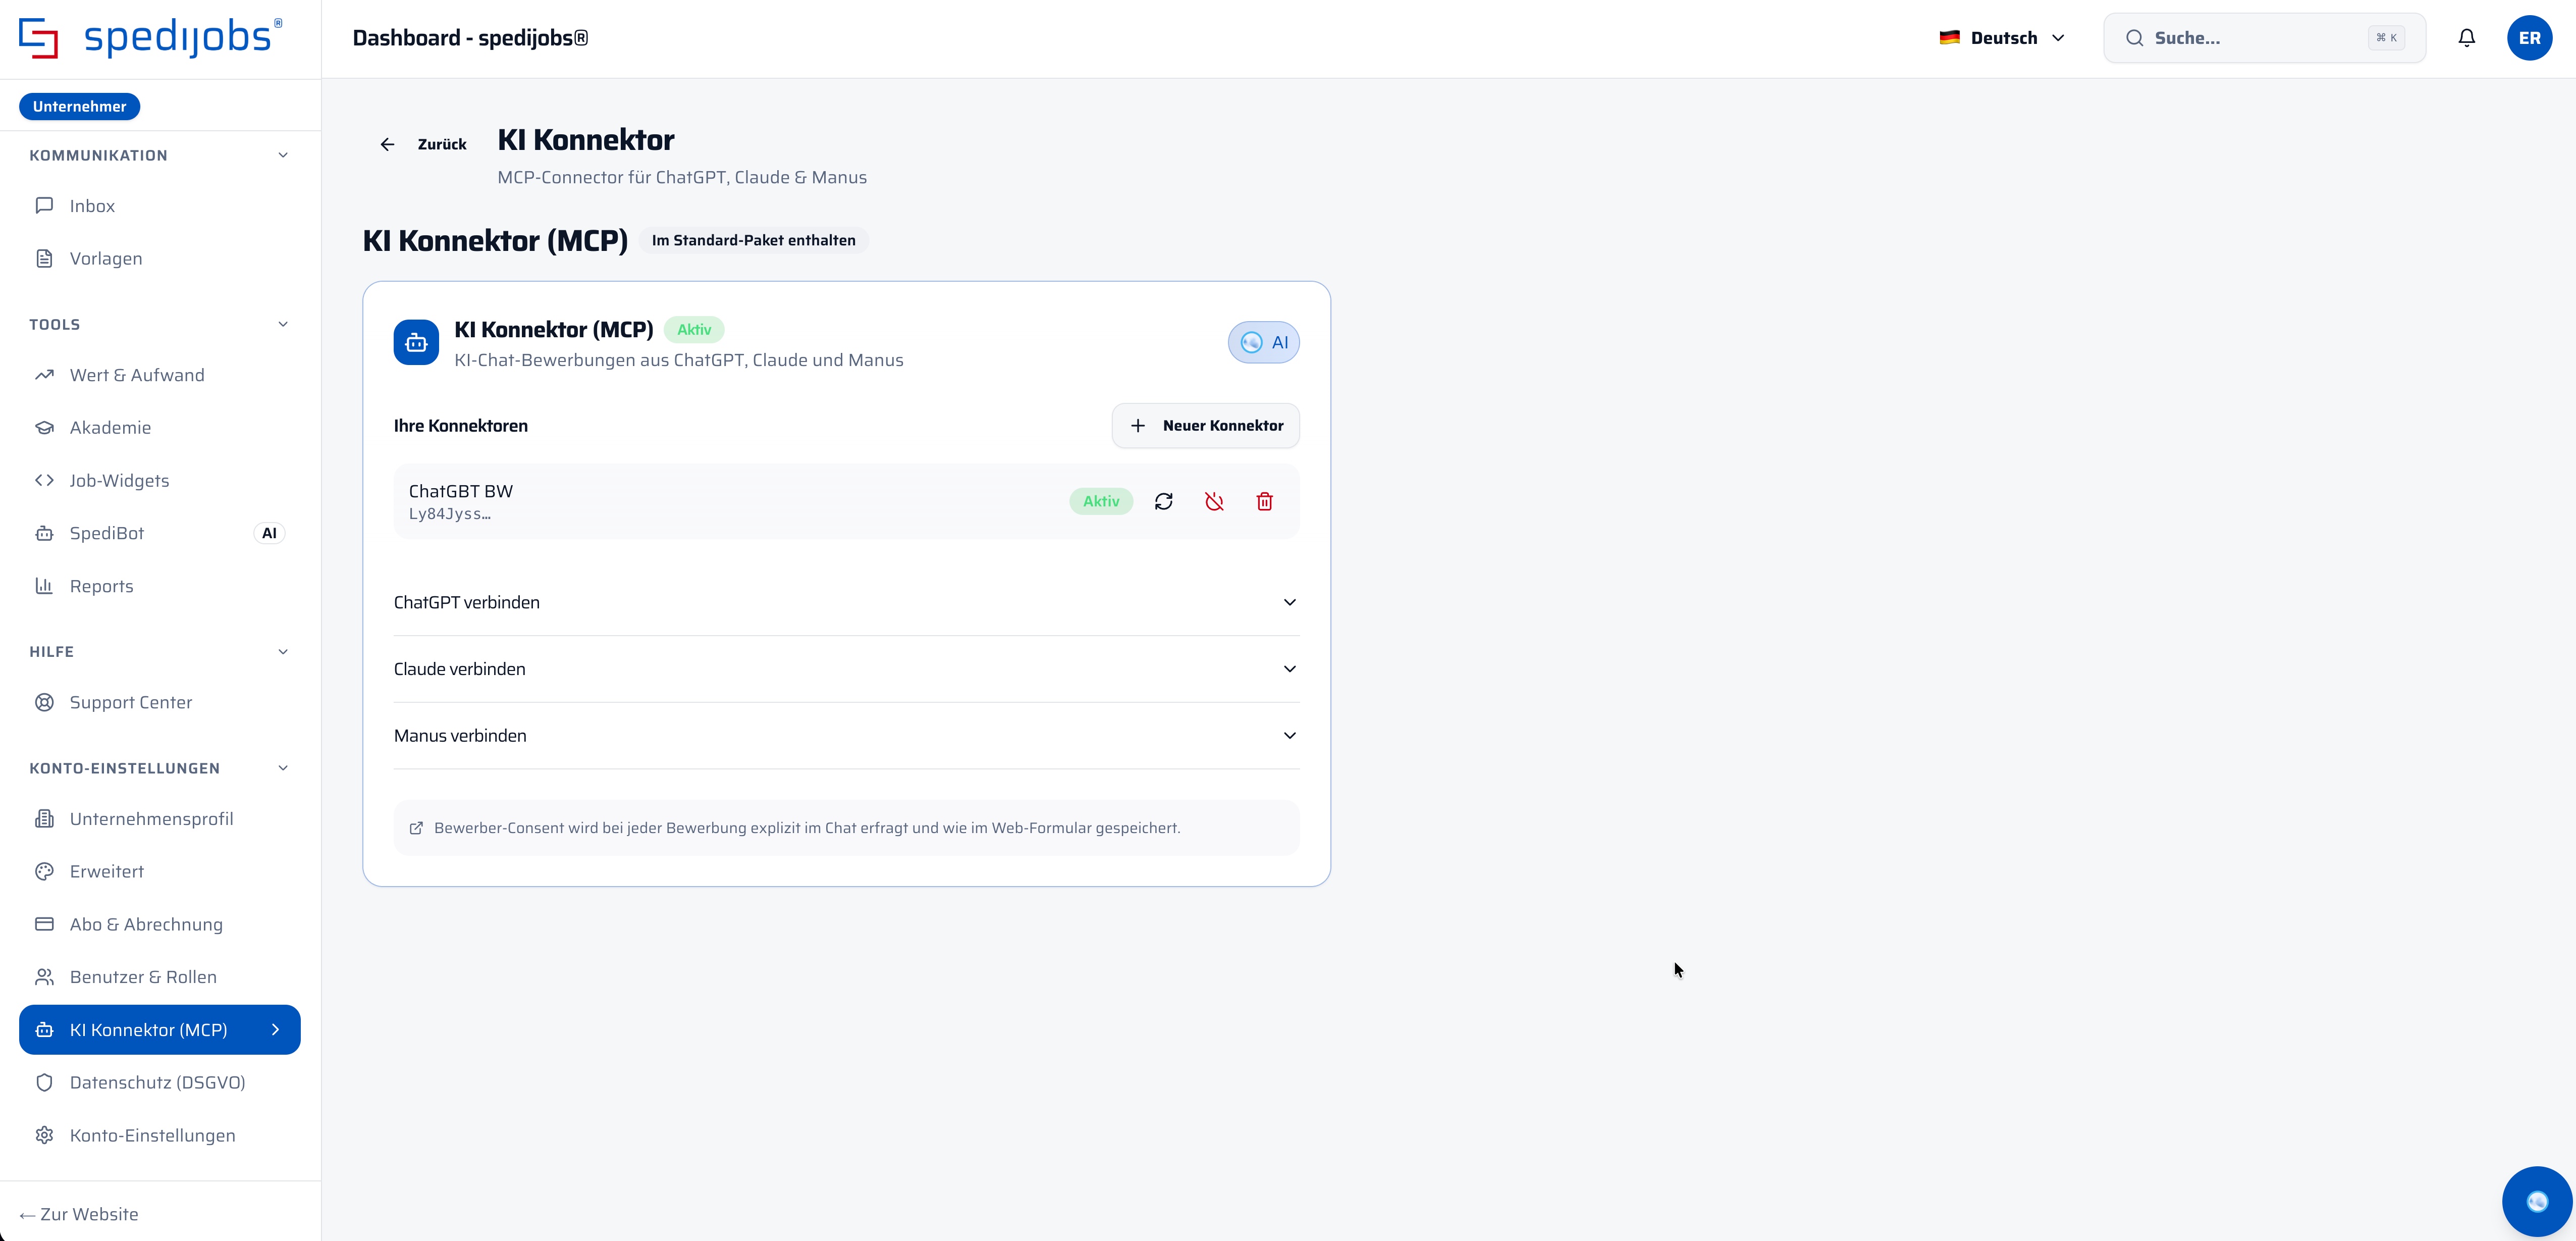Screen dimensions: 2576x1241
Task: Delete the ChatGBT BW connector
Action: click(1265, 501)
